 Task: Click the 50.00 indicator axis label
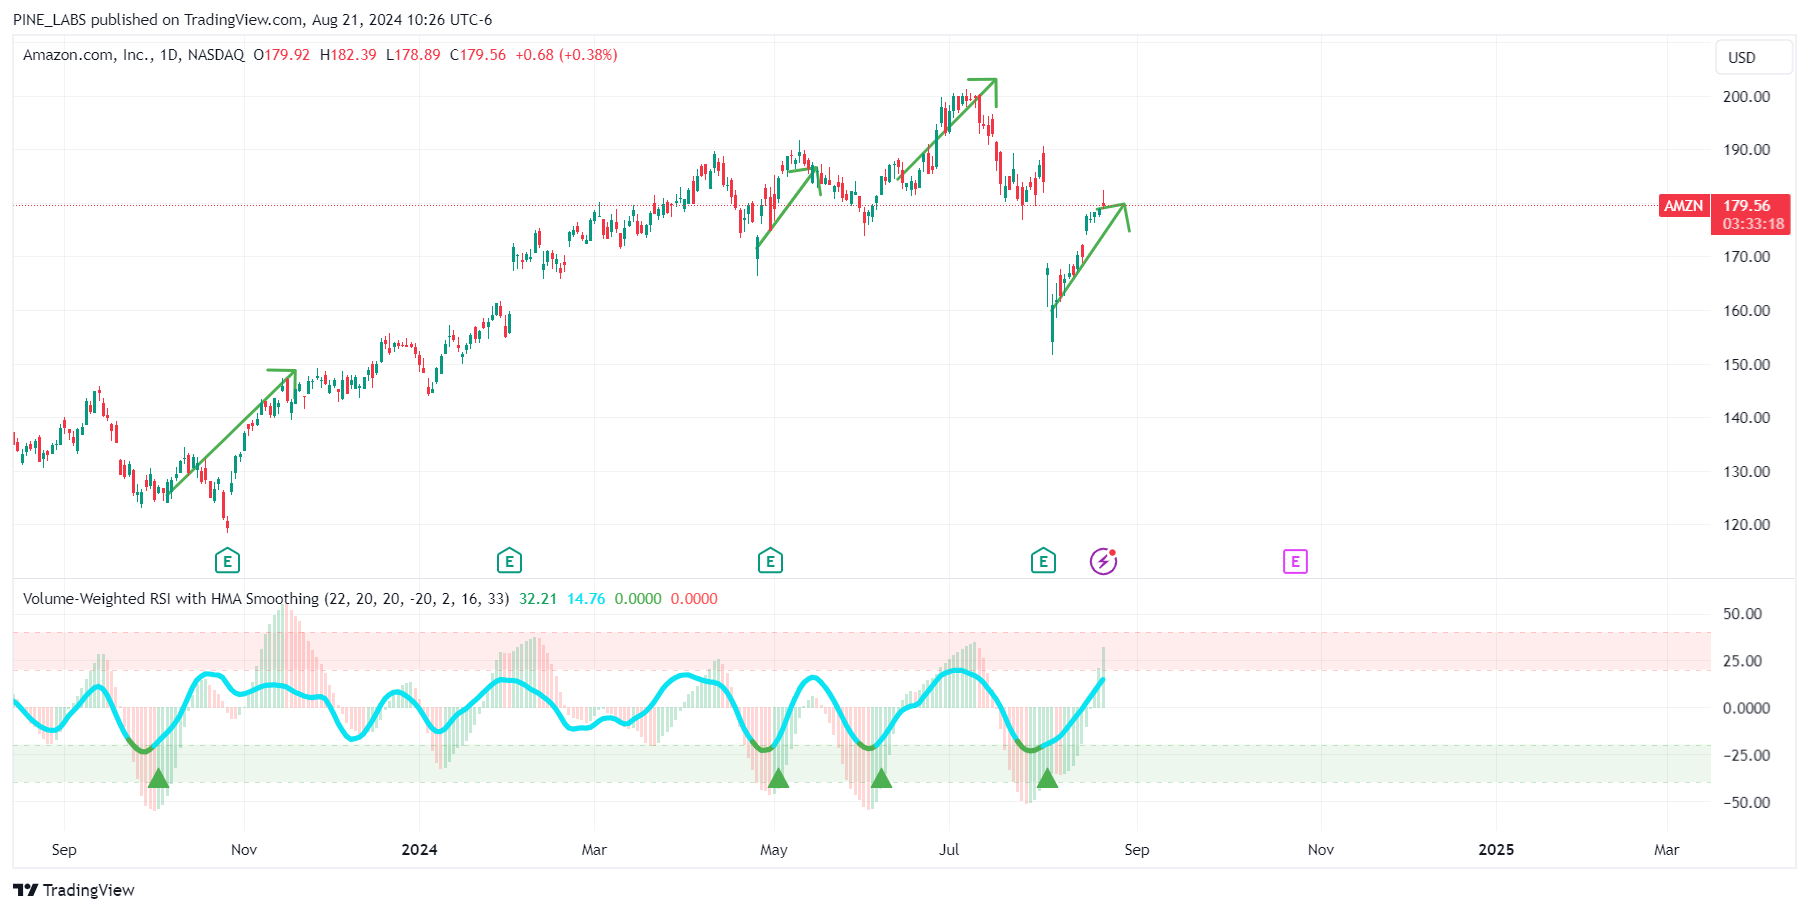pos(1742,614)
